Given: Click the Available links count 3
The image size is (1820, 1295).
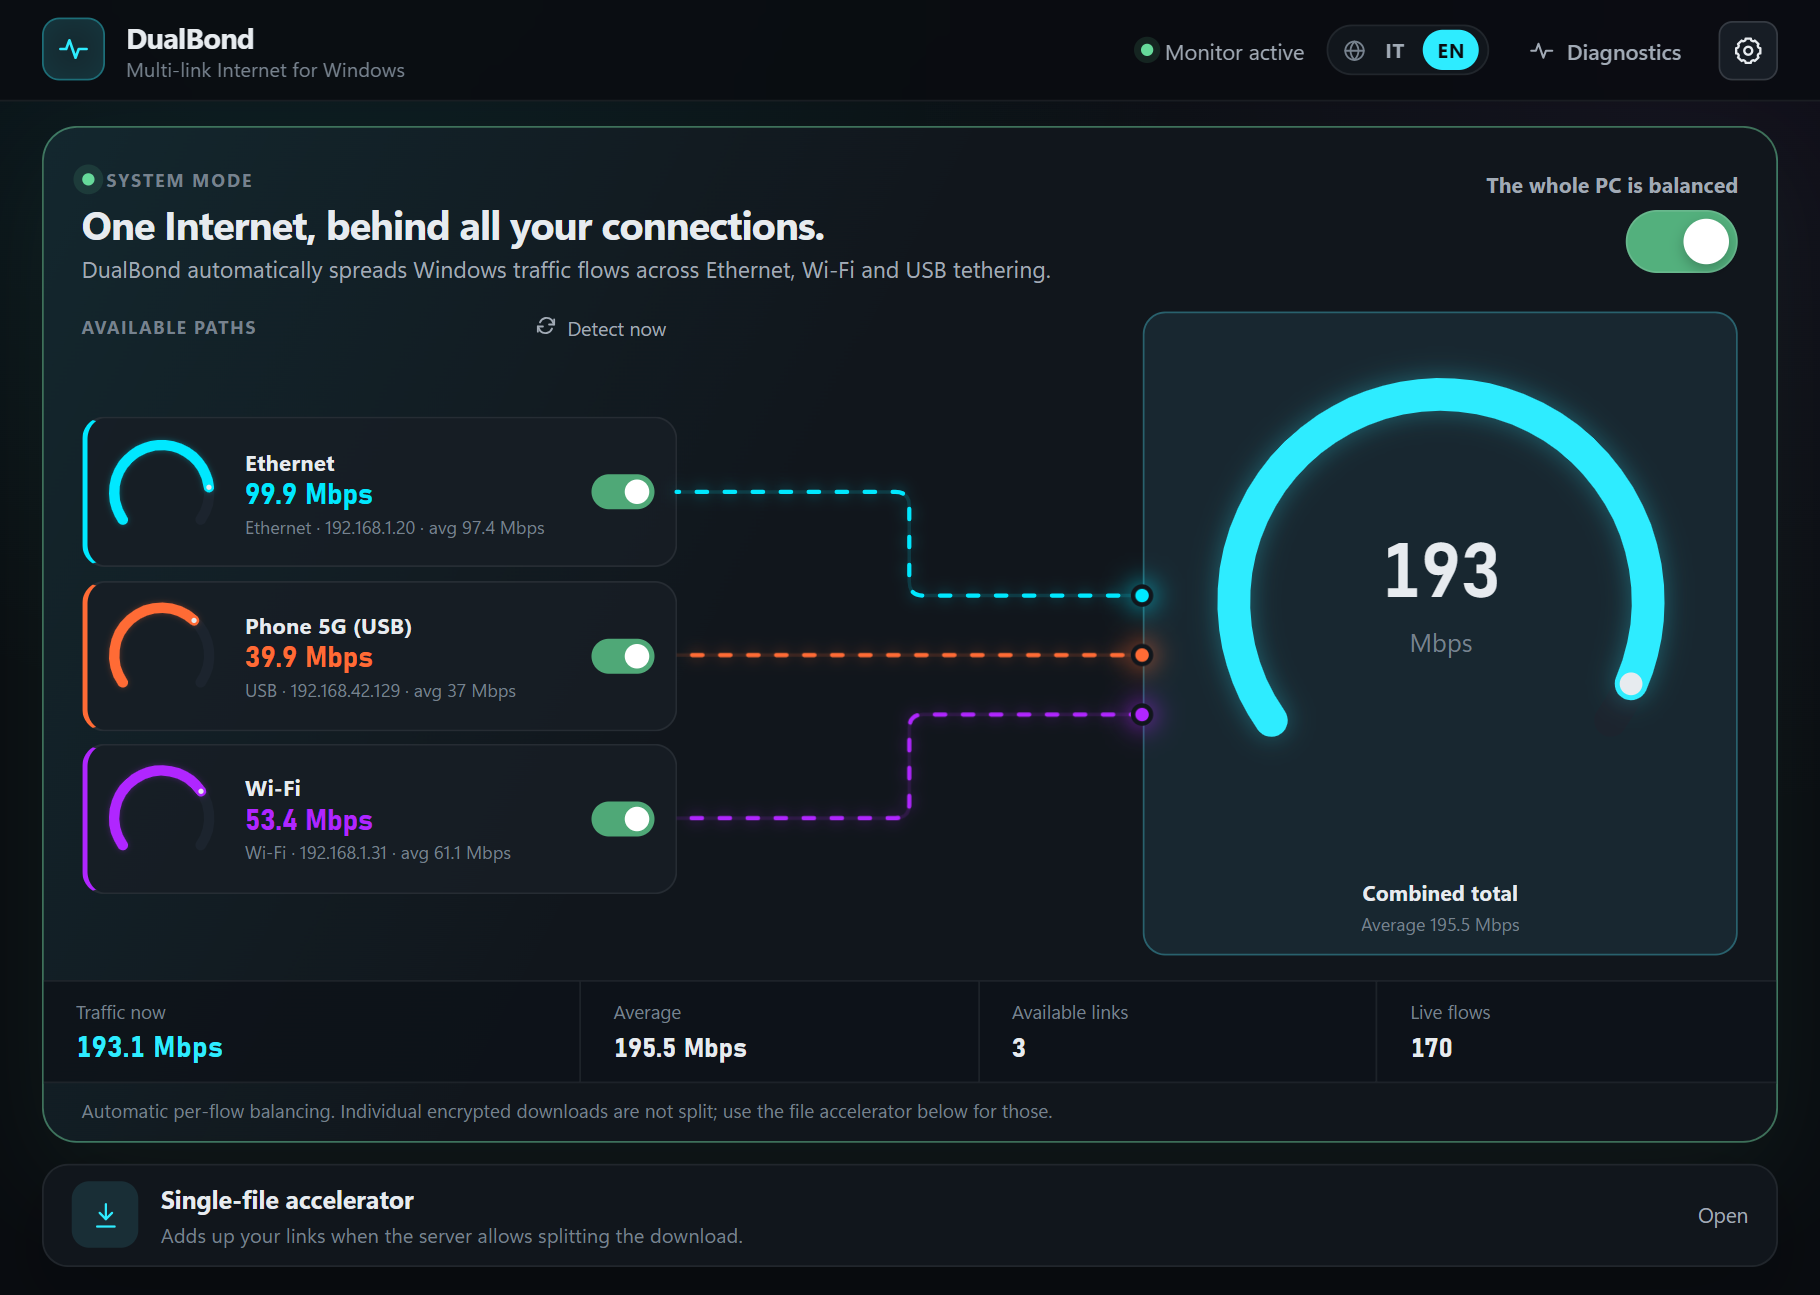Looking at the screenshot, I should [1018, 1048].
